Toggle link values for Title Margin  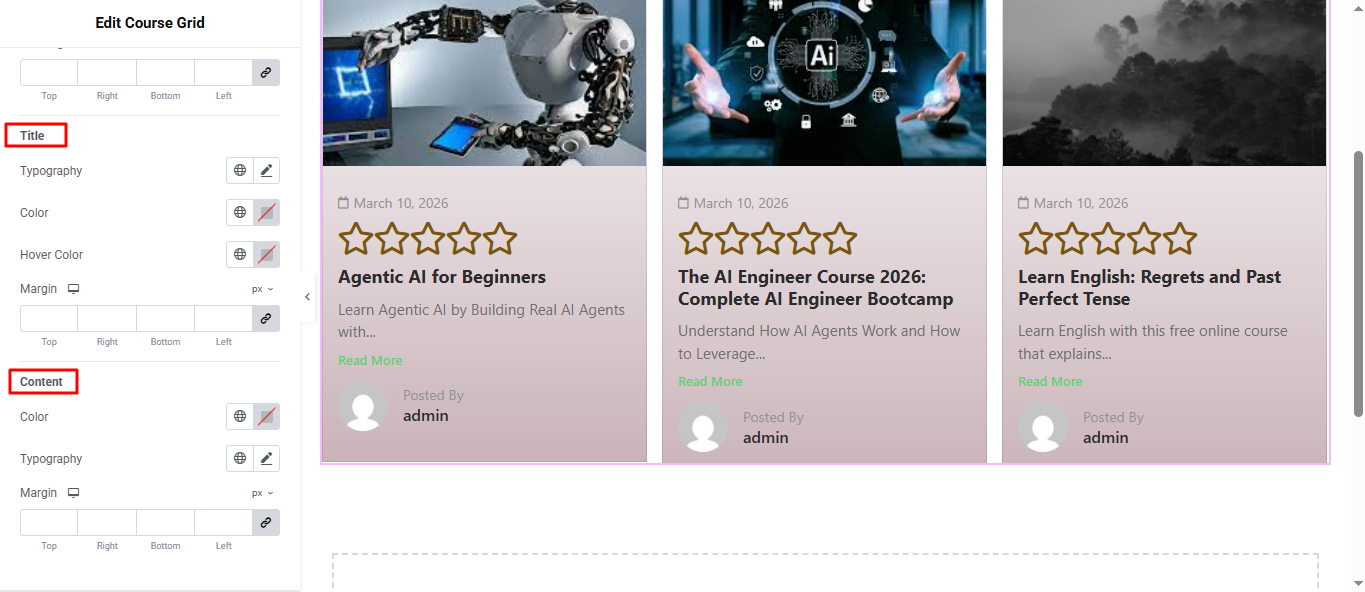(x=266, y=319)
